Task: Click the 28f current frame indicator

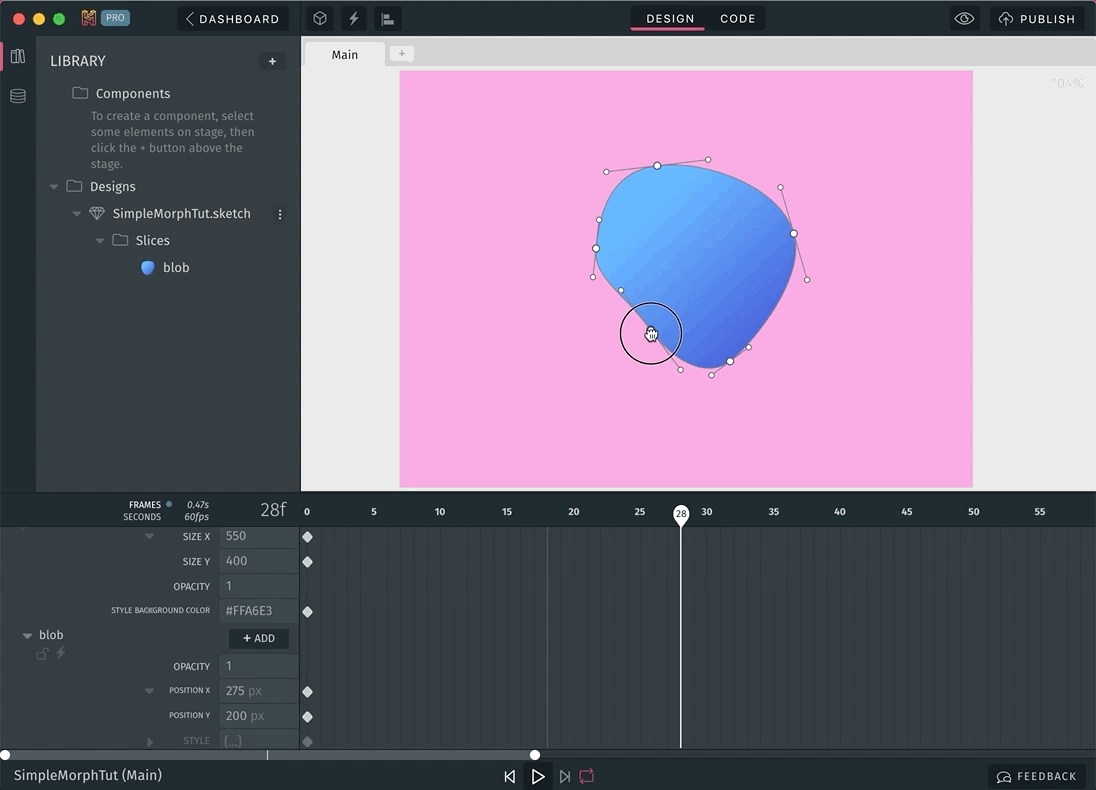Action: tap(273, 510)
